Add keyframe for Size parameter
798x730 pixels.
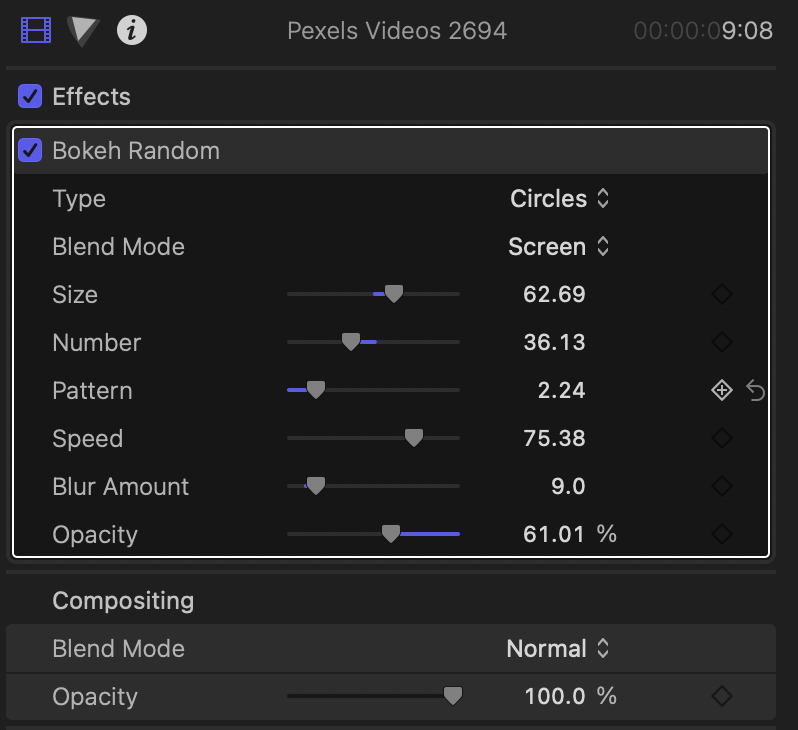coord(722,294)
